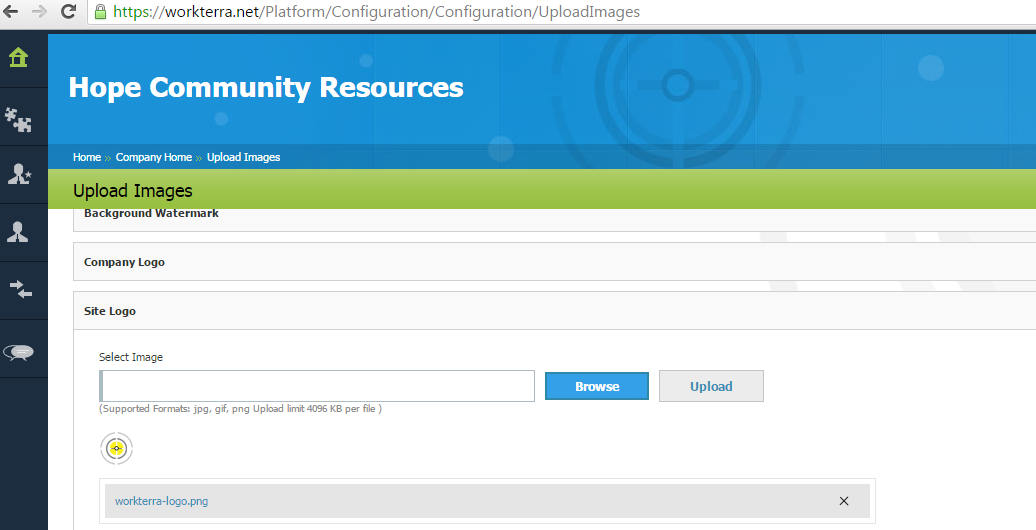Screen dimensions: 1036x530
Task: Click the browser address bar URL
Action: tap(376, 12)
